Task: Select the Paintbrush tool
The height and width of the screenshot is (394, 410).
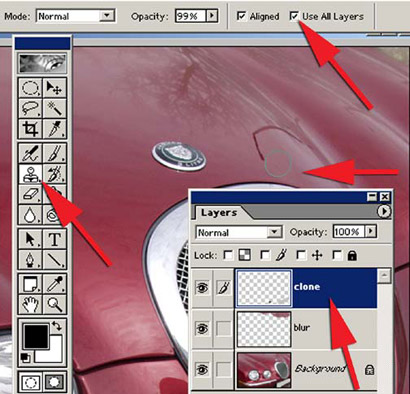Action: point(54,153)
